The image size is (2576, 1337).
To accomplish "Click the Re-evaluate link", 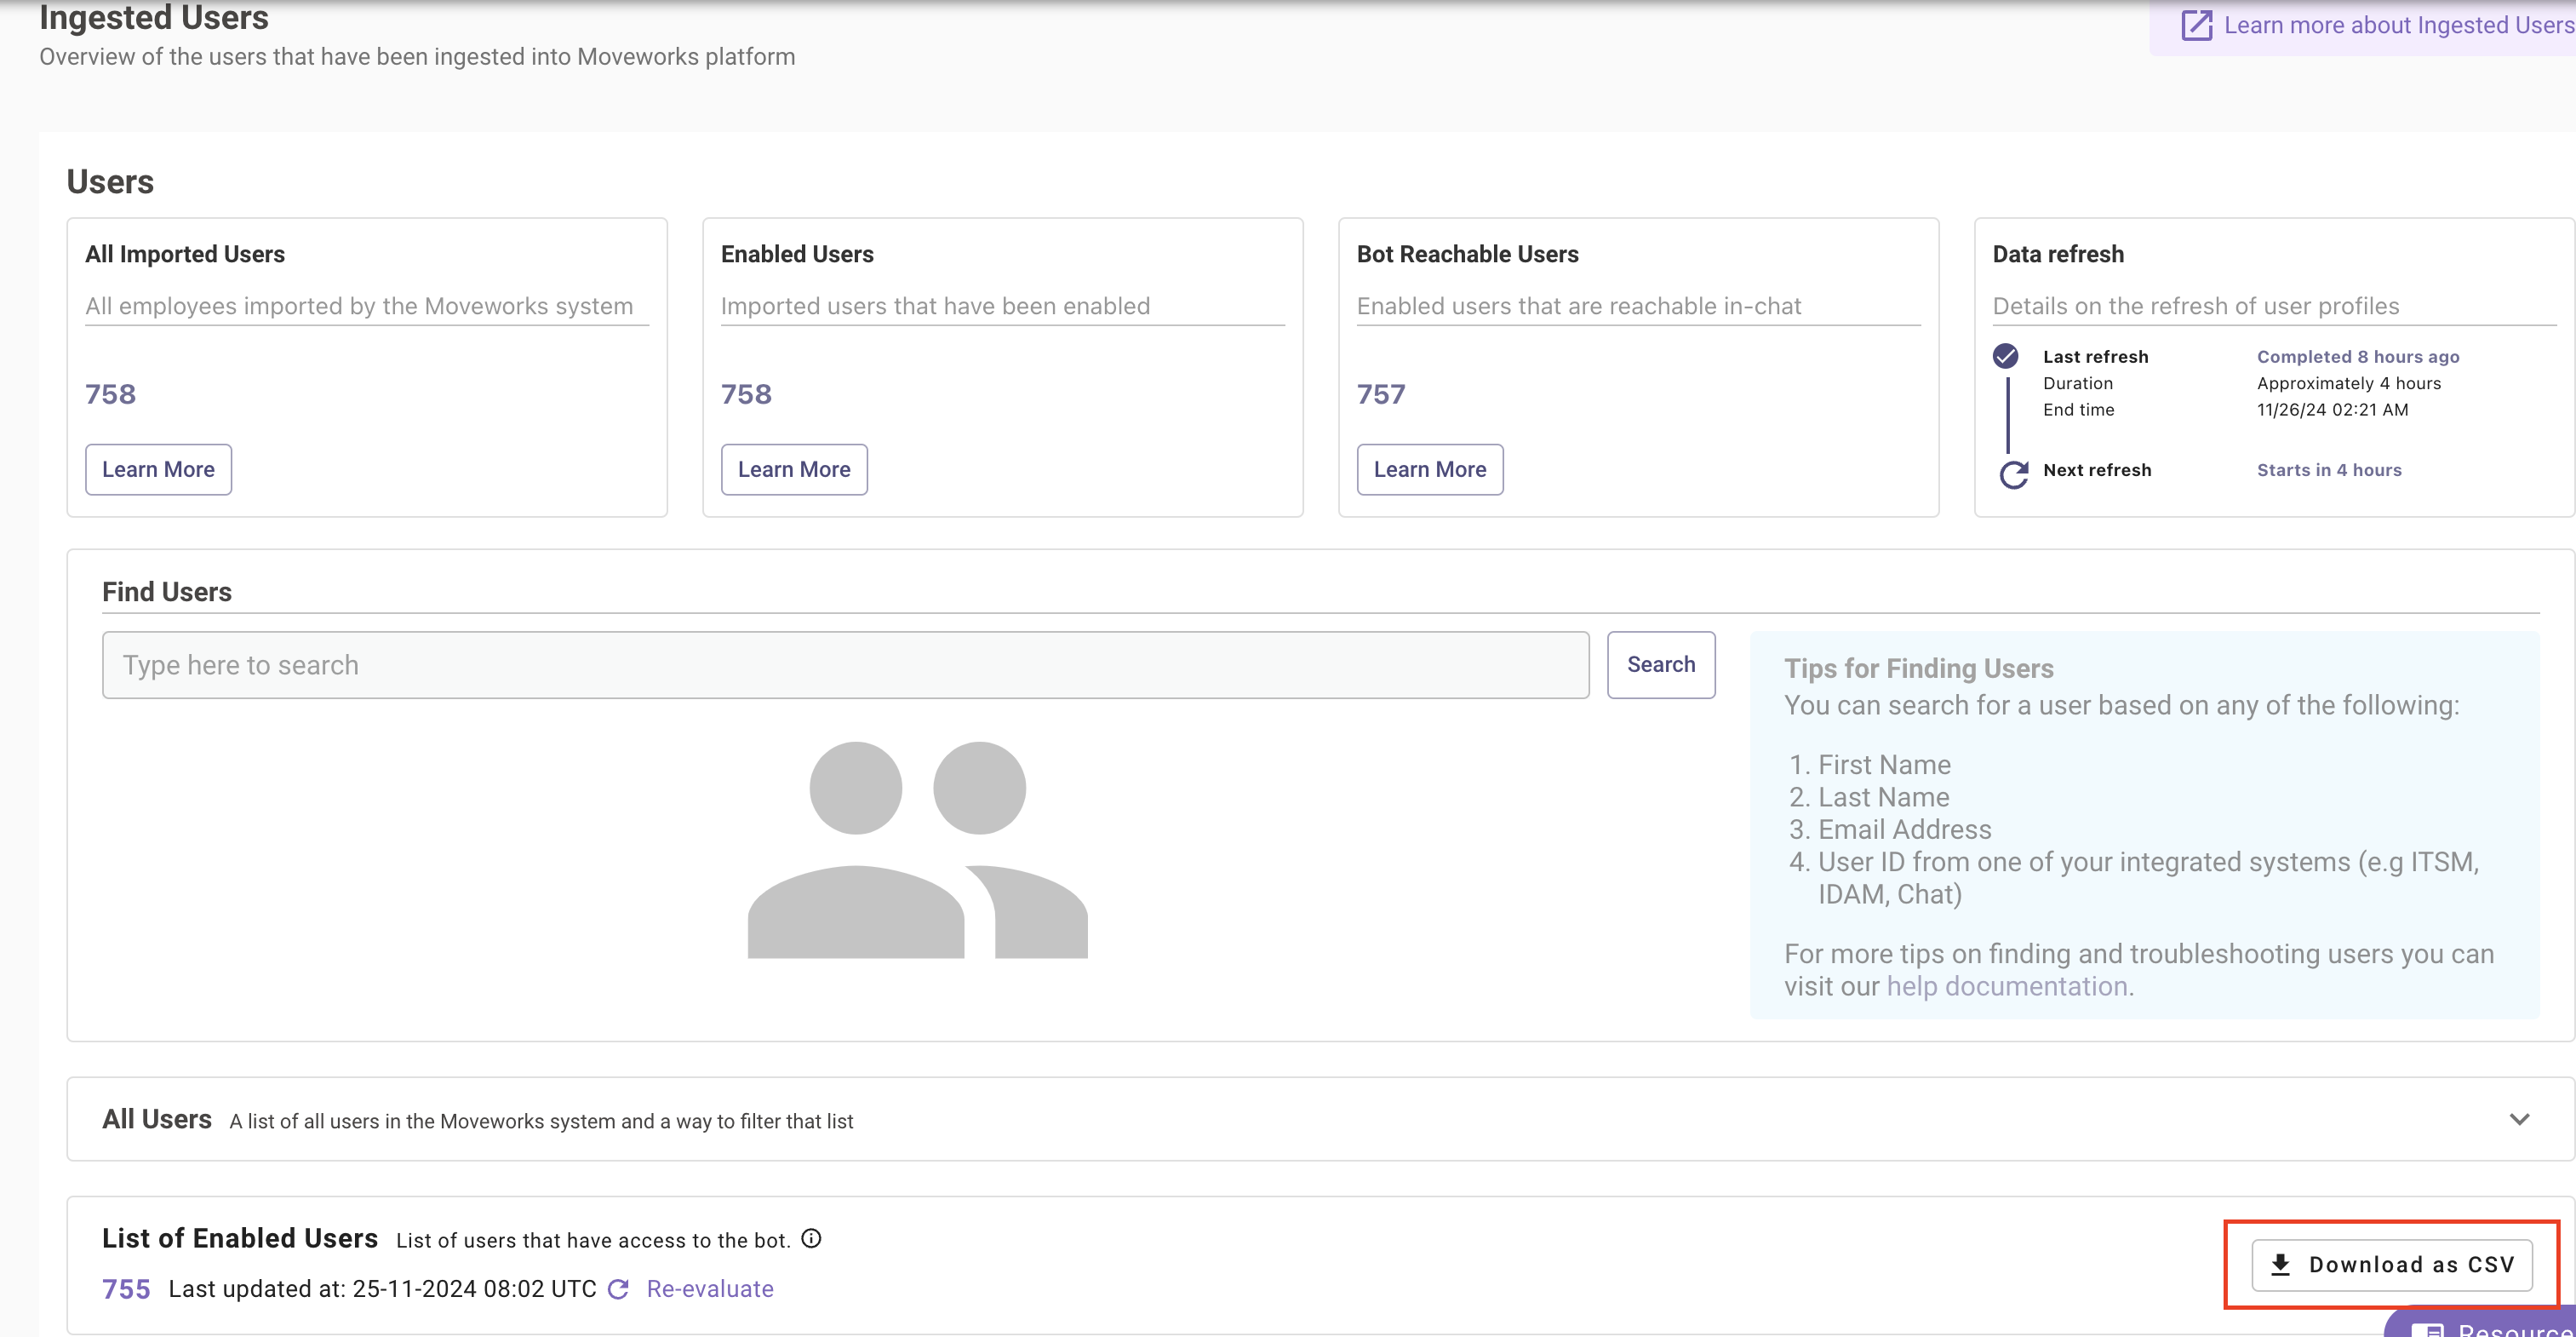I will pyautogui.click(x=710, y=1289).
